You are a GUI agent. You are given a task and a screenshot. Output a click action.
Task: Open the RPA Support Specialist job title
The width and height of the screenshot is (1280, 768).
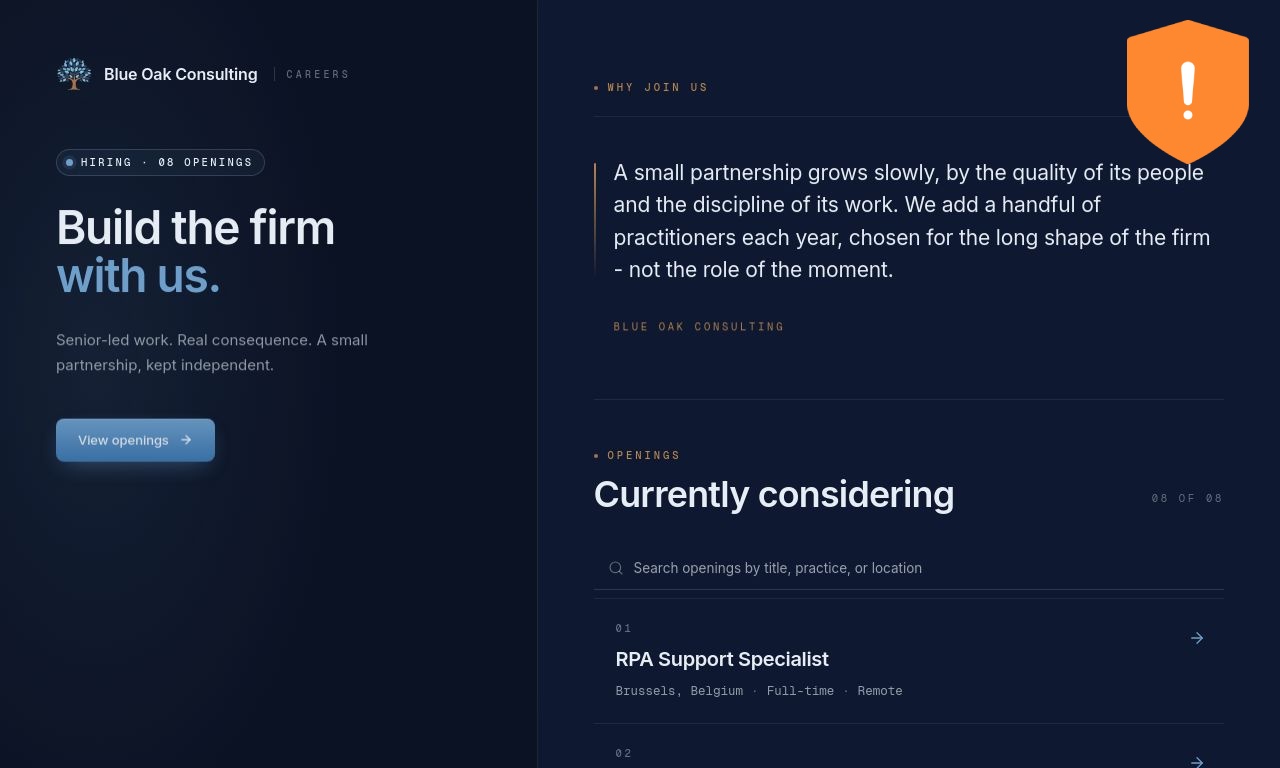point(722,659)
